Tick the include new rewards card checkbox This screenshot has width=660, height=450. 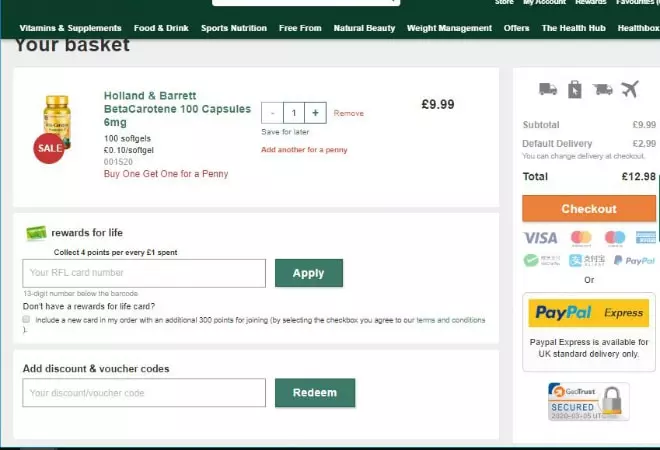click(x=26, y=320)
